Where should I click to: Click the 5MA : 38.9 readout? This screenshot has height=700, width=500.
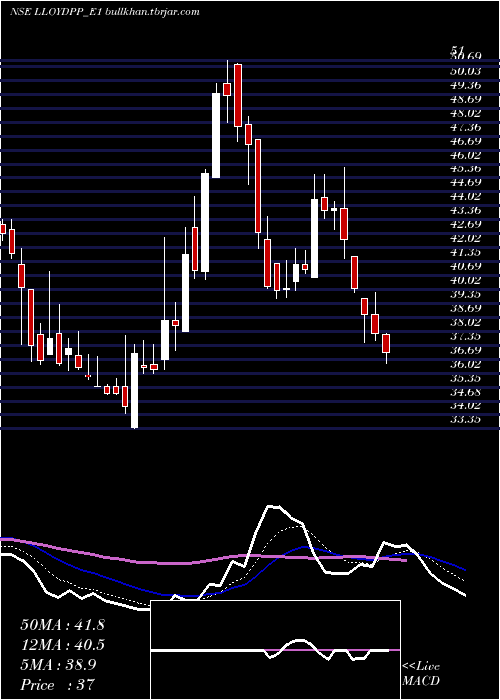coord(59,665)
